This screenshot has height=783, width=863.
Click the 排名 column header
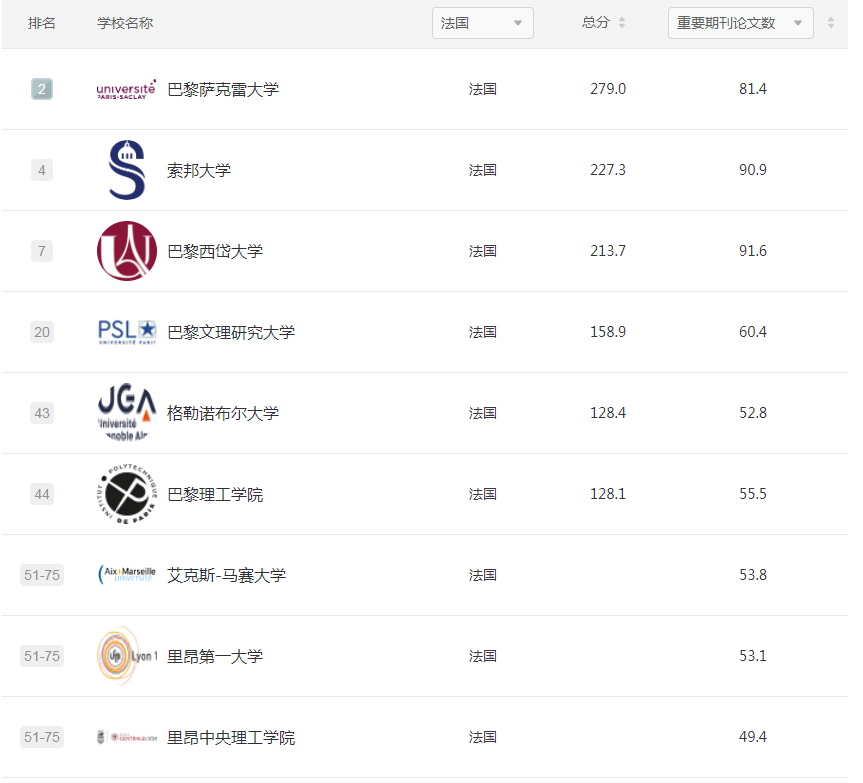(x=42, y=22)
